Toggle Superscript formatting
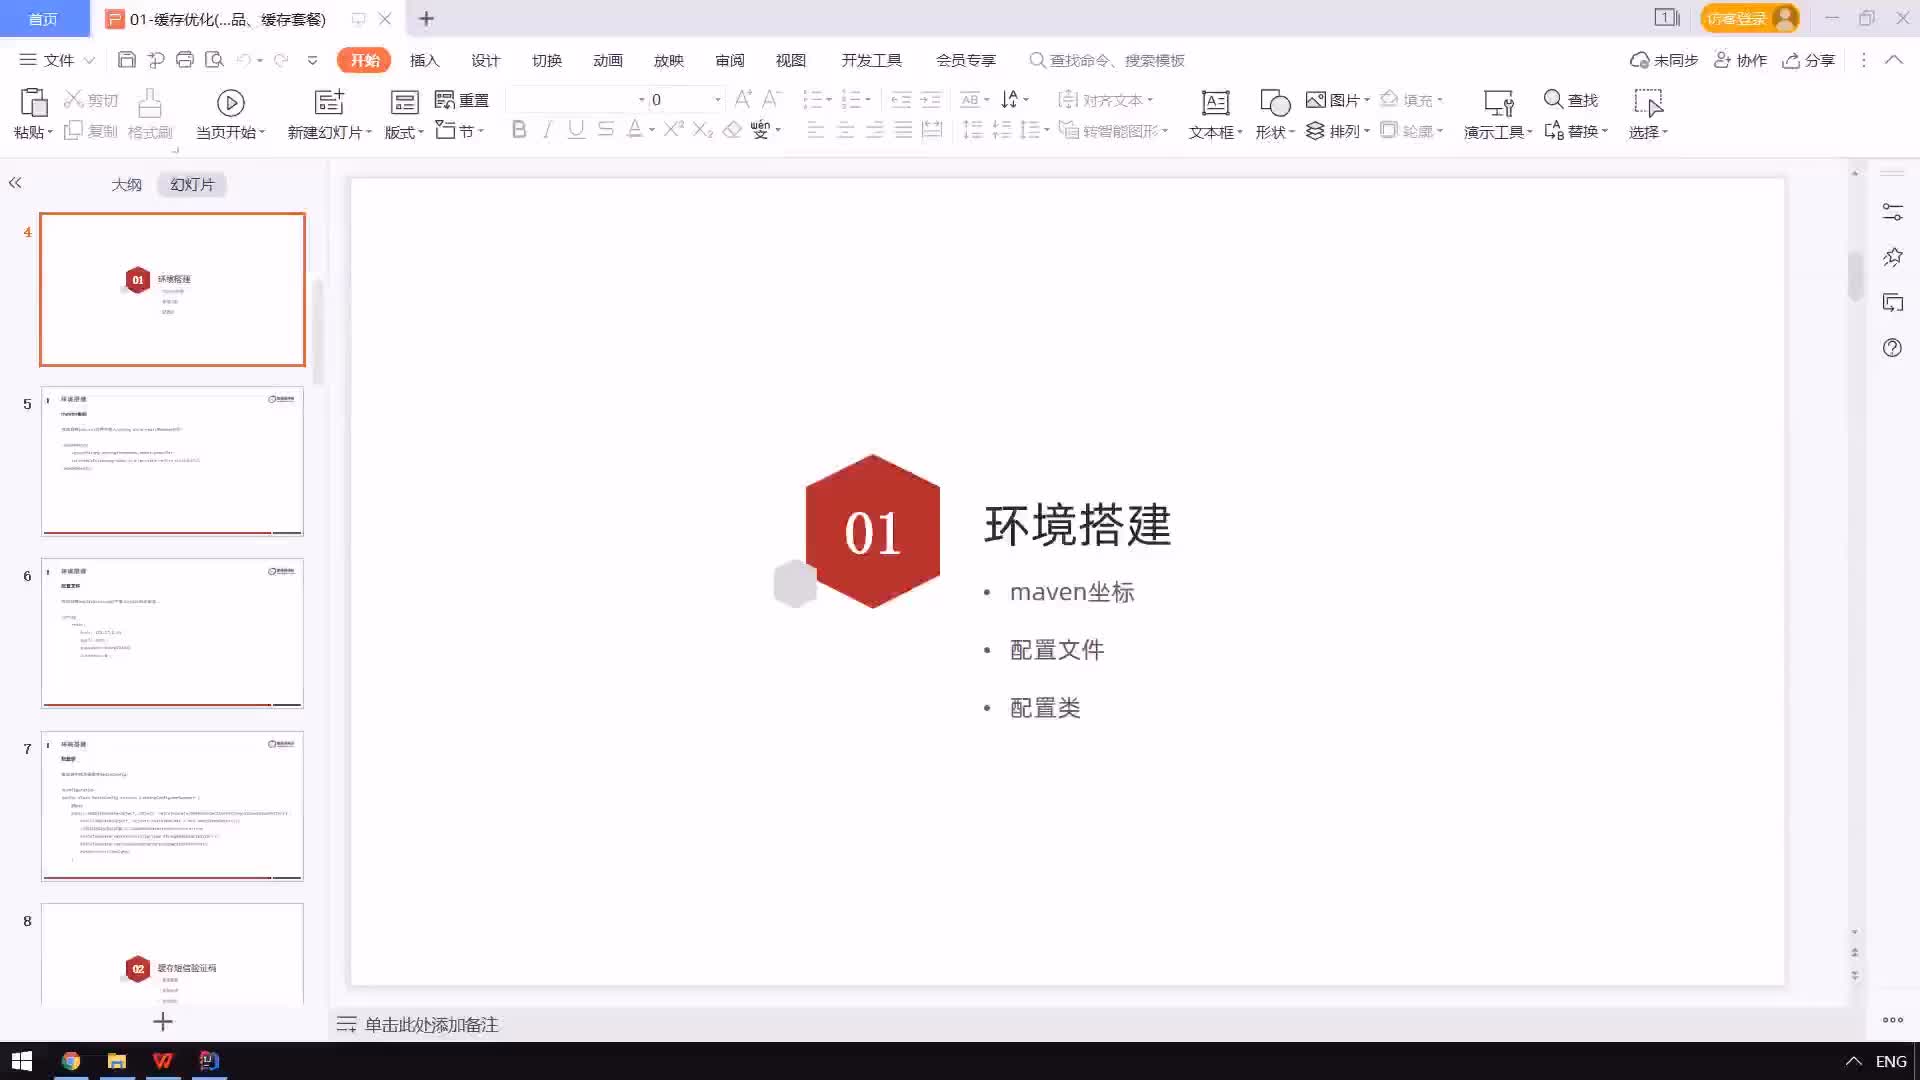Viewport: 1920px width, 1080px height. [x=673, y=130]
